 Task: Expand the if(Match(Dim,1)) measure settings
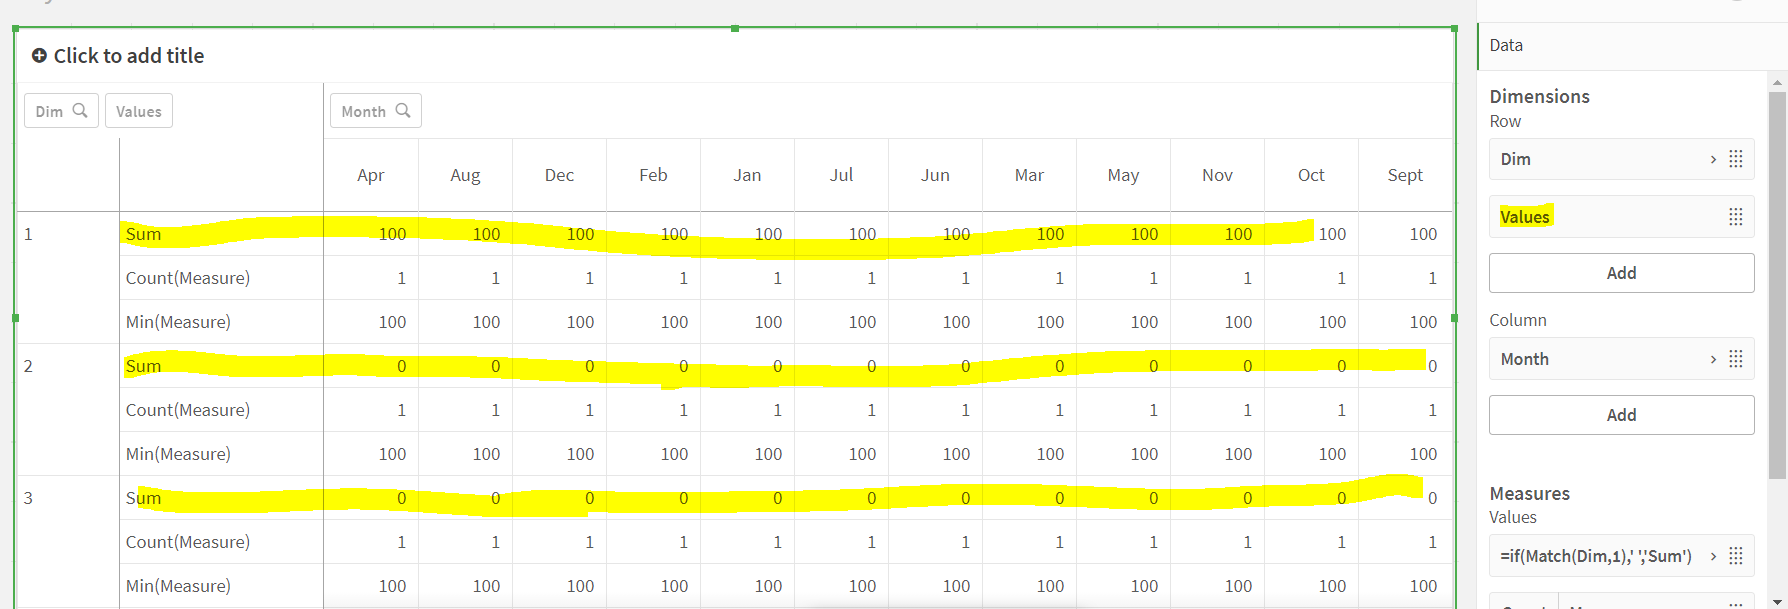click(1713, 556)
